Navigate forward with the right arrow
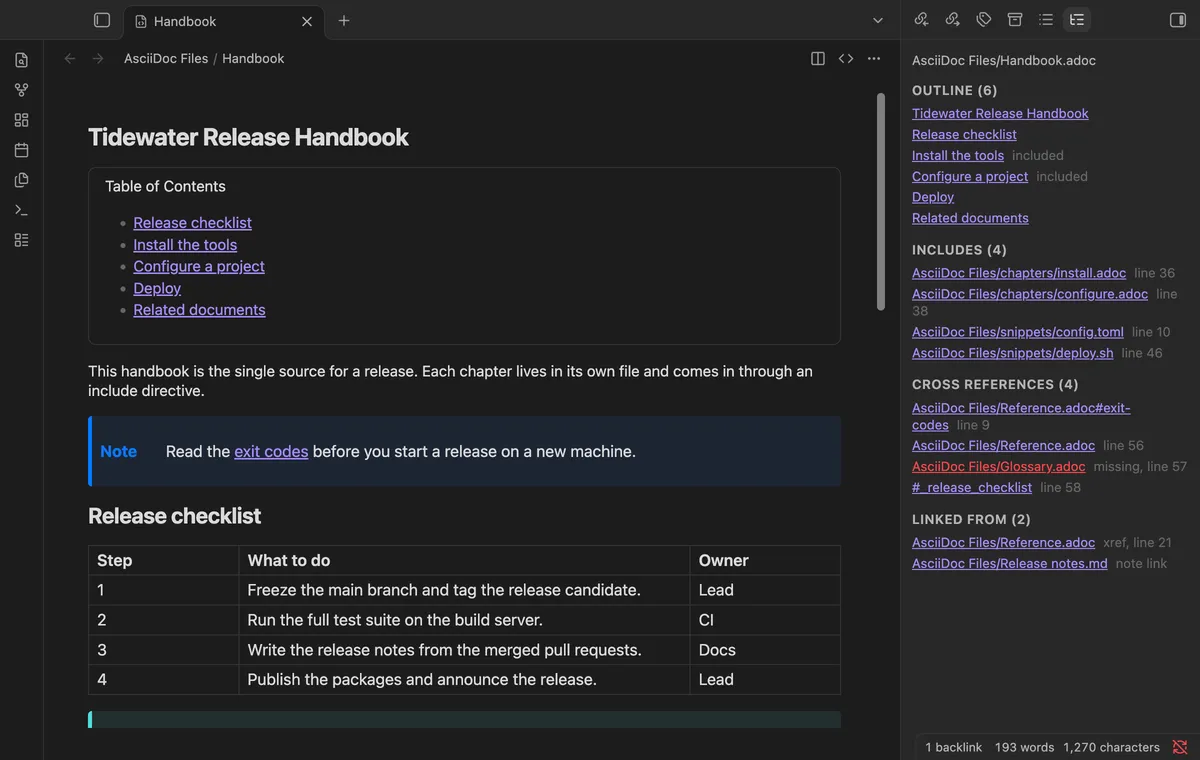The height and width of the screenshot is (760, 1200). (97, 59)
